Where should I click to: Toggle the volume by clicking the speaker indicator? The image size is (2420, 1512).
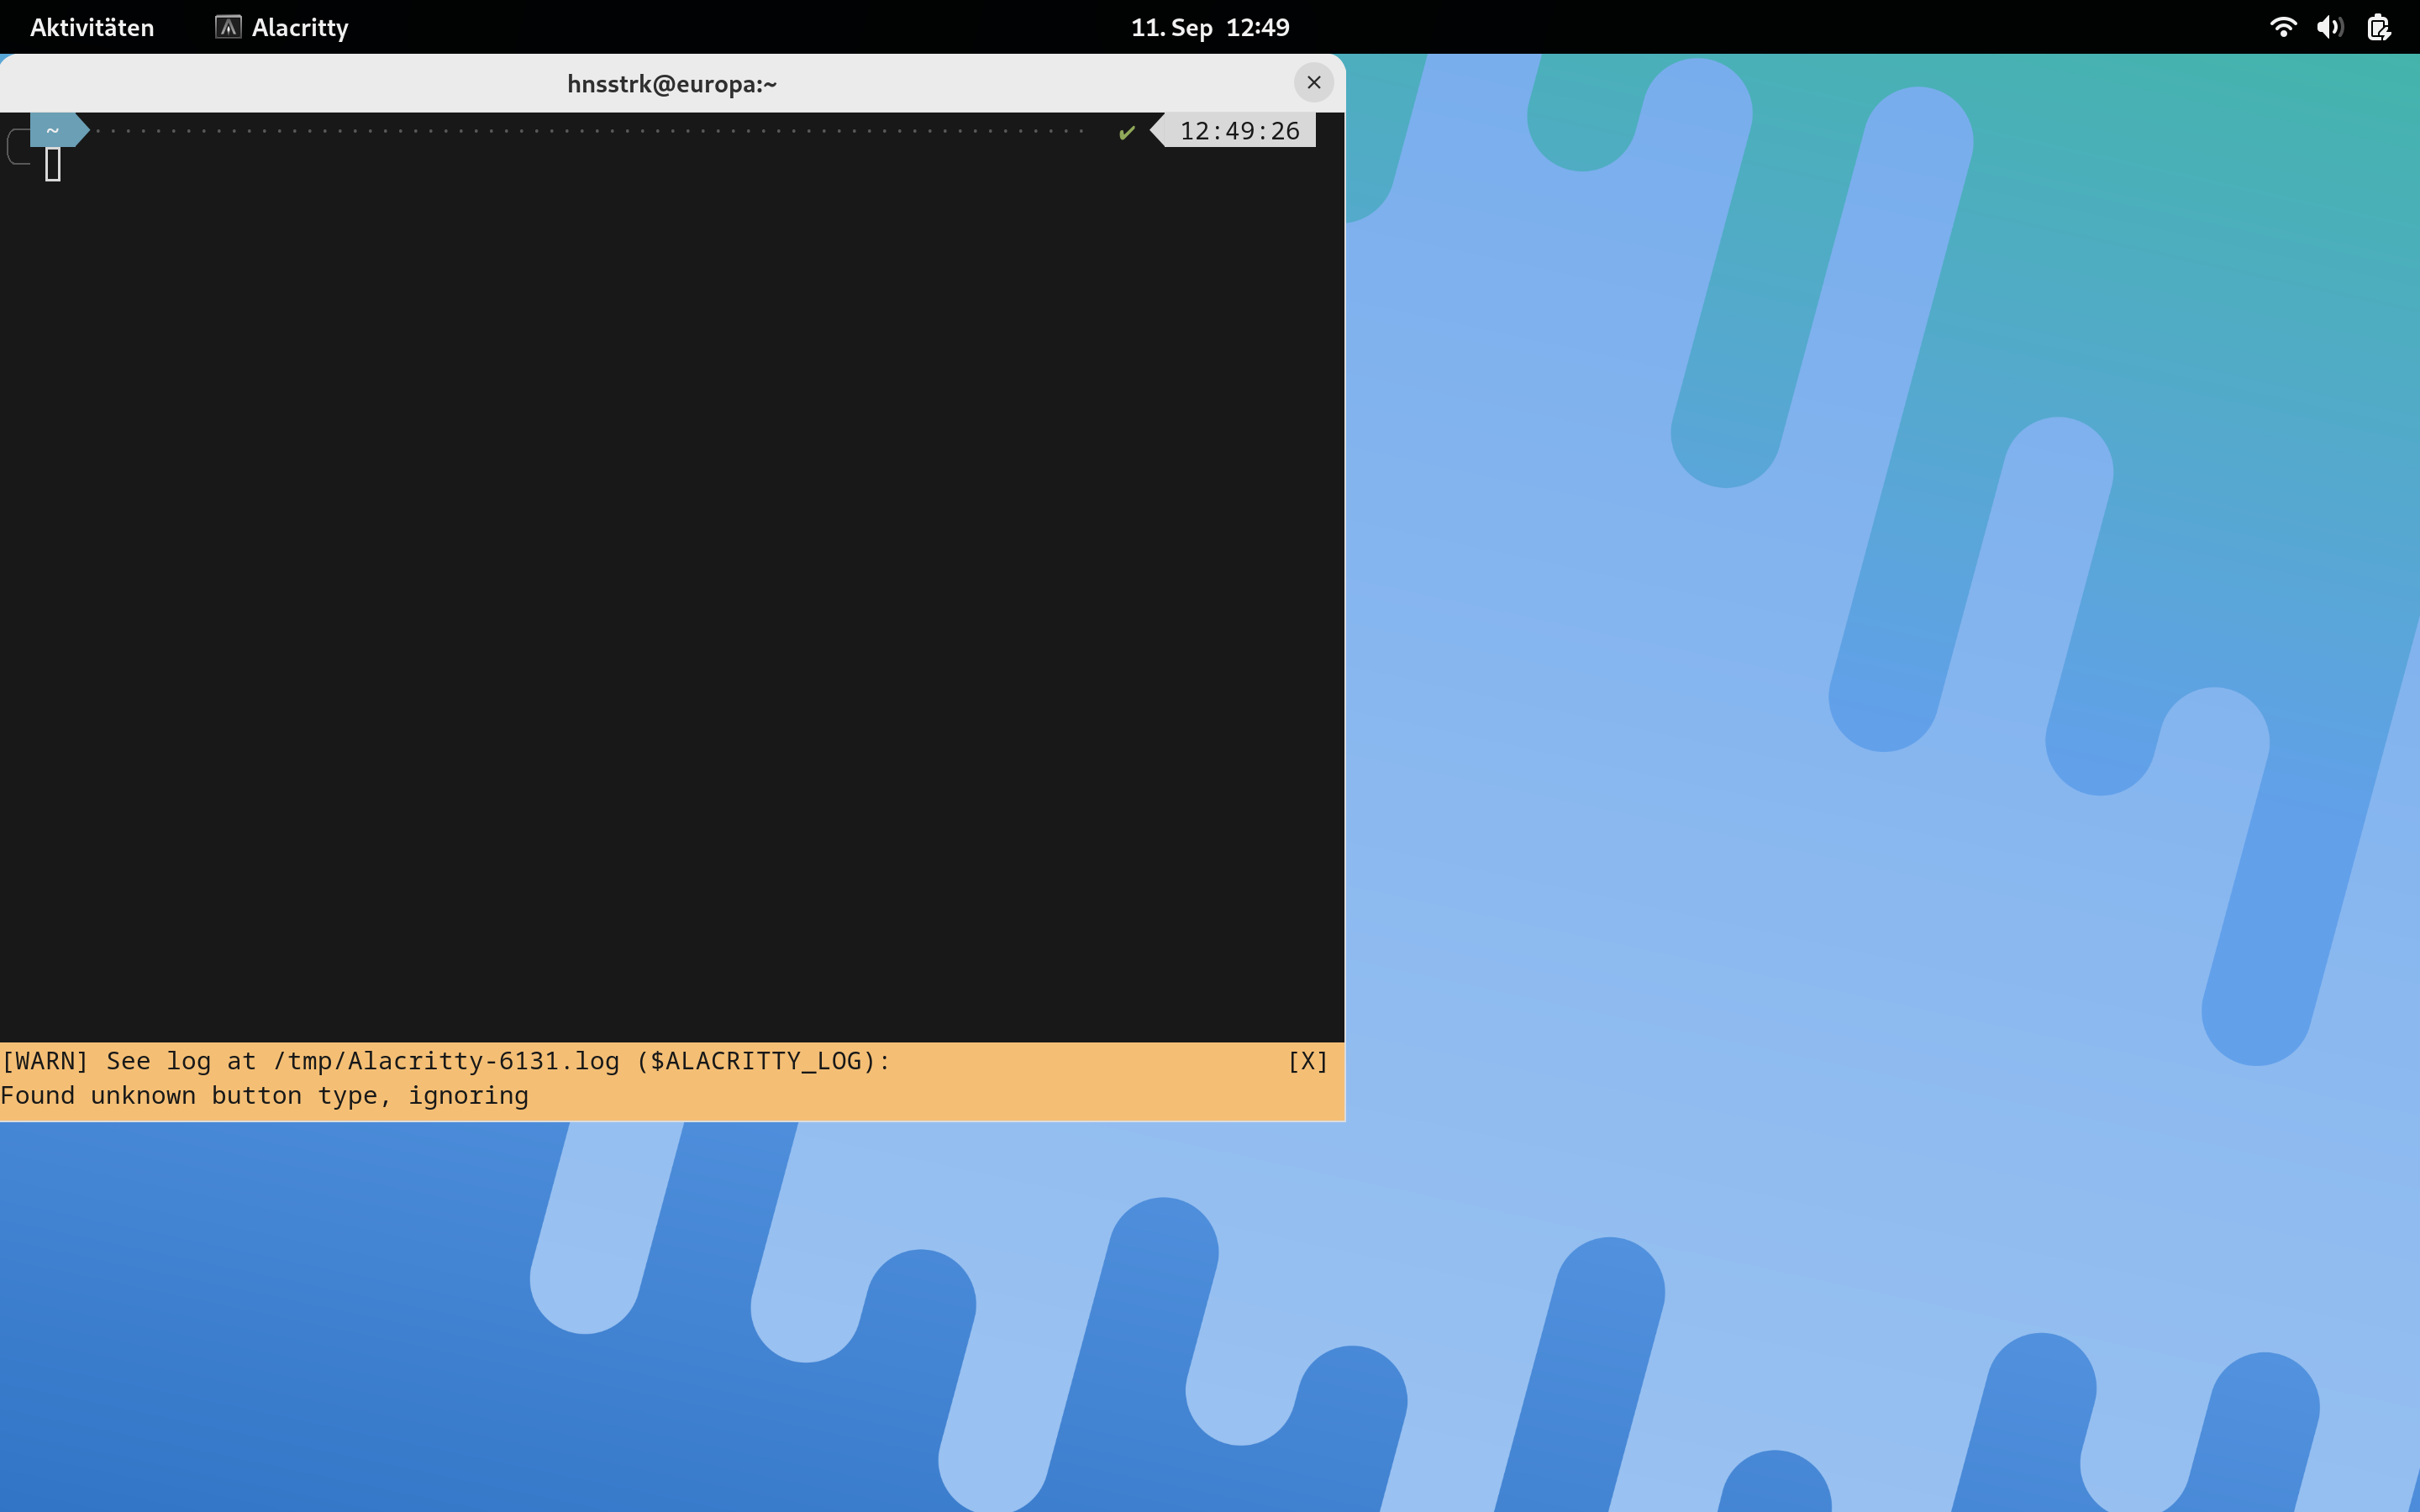click(x=2330, y=27)
